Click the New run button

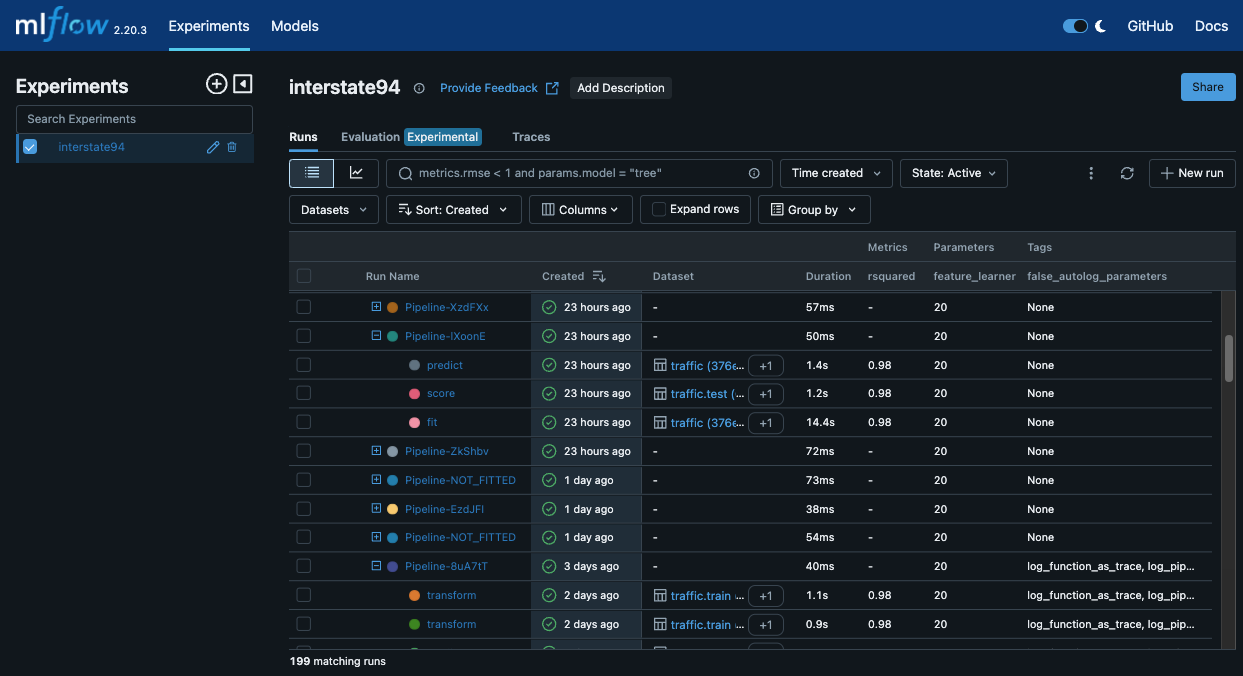[x=1192, y=173]
